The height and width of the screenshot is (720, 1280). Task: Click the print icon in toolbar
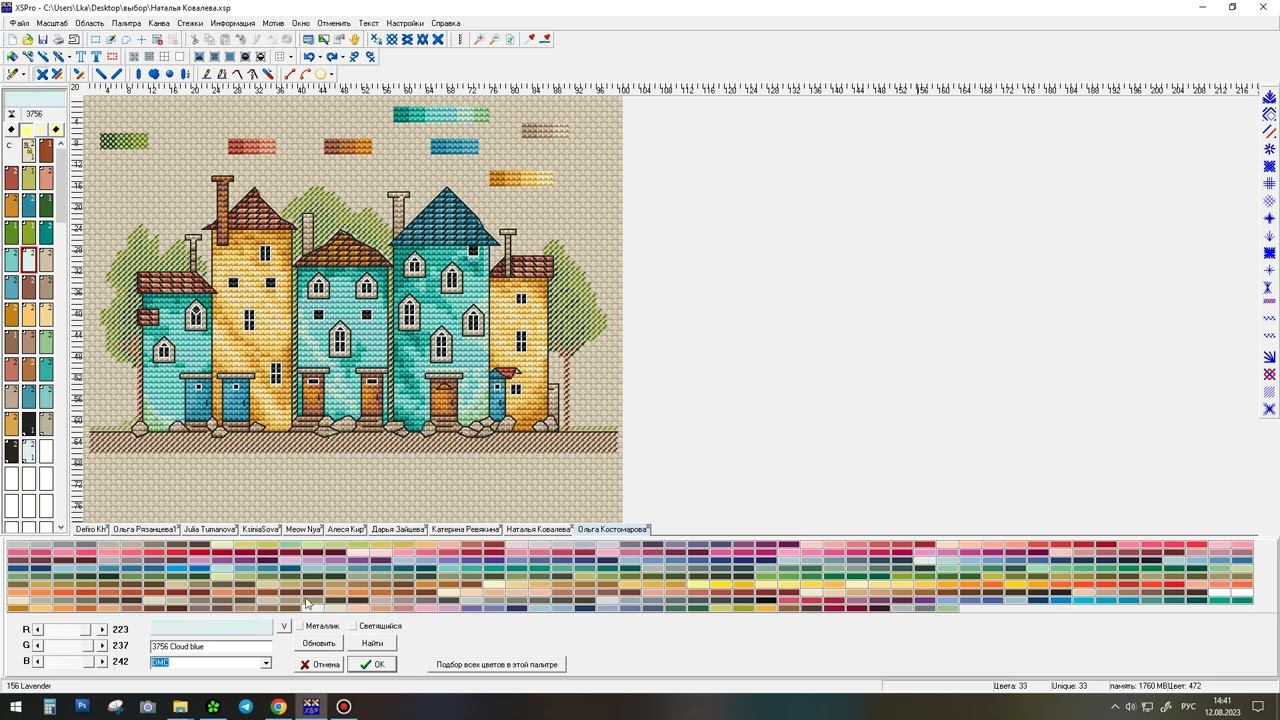(x=58, y=40)
